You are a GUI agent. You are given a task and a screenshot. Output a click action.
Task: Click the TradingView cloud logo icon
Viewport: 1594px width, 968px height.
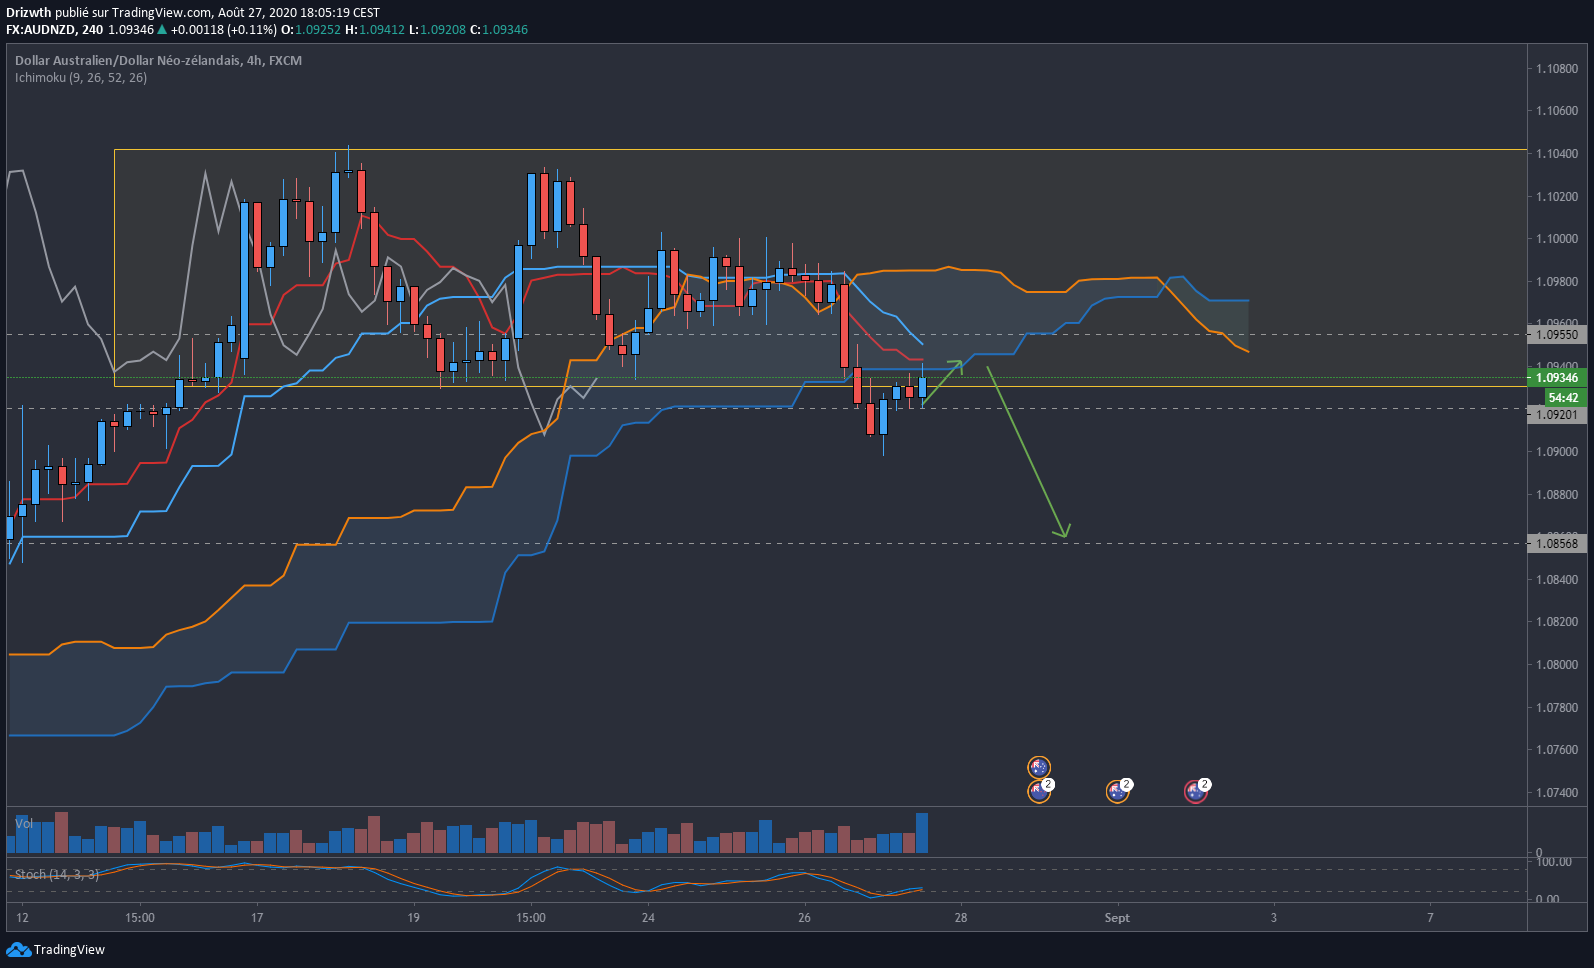click(18, 949)
